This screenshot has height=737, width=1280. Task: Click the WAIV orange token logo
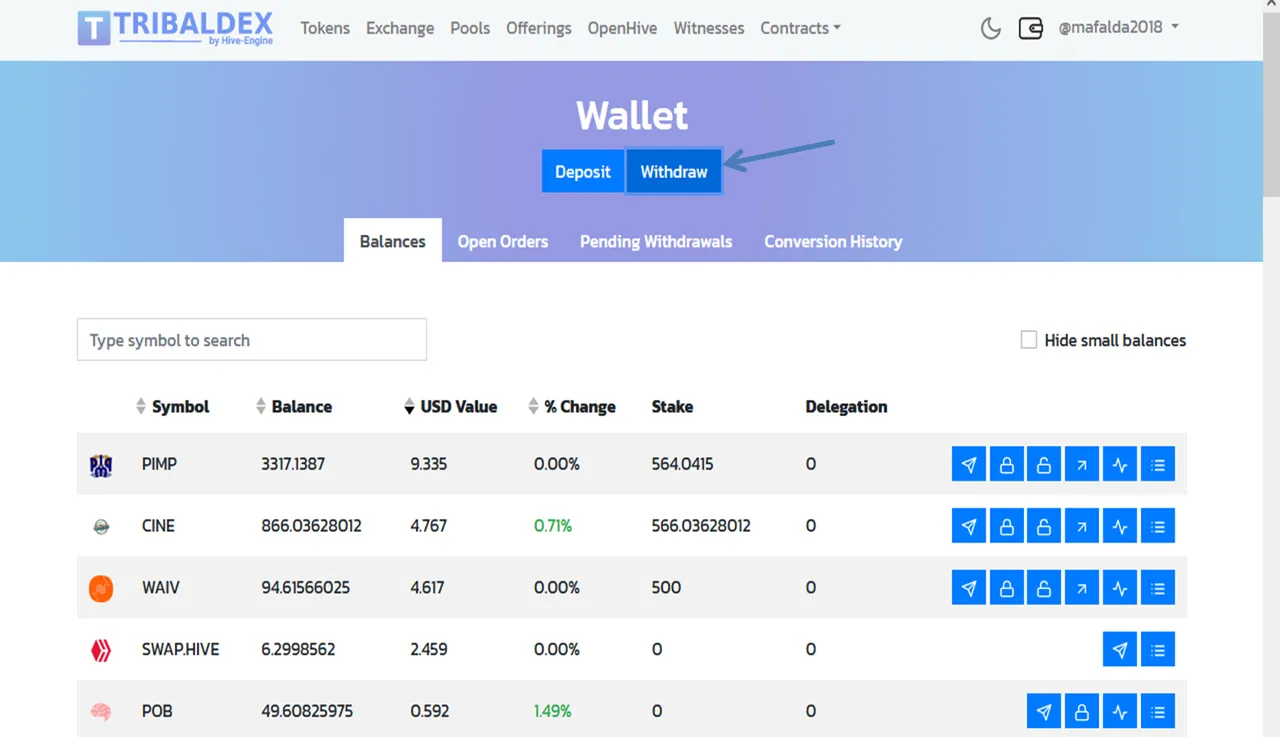(101, 588)
